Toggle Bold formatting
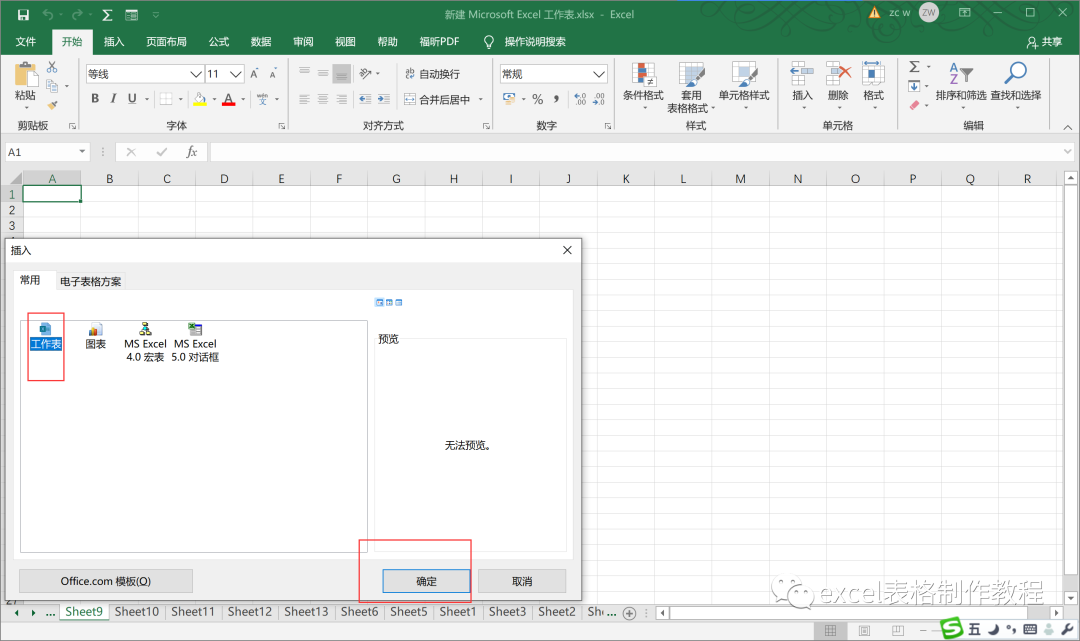This screenshot has width=1080, height=641. 95,98
